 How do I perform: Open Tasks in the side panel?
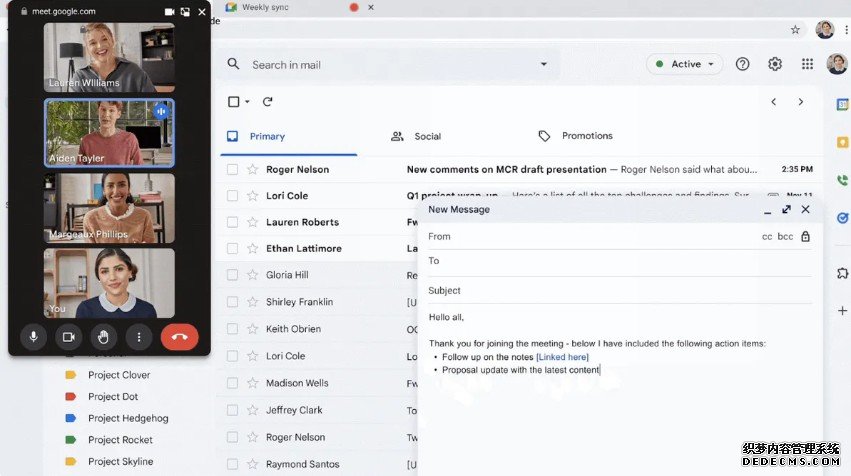click(842, 218)
